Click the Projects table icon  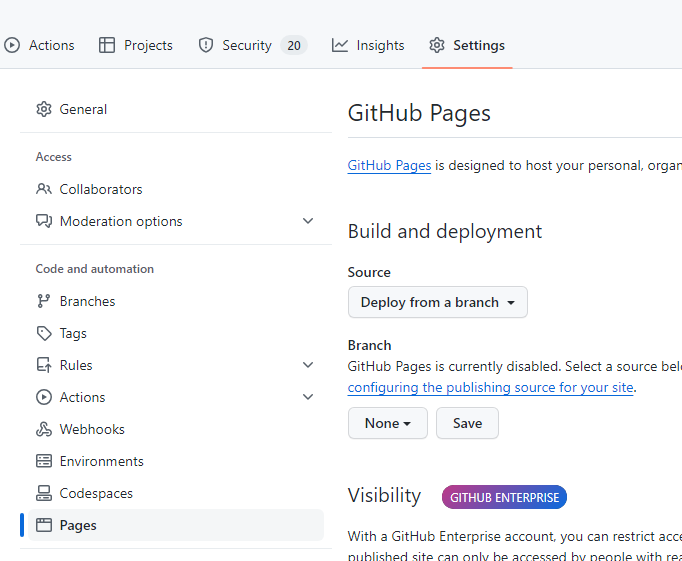107,45
